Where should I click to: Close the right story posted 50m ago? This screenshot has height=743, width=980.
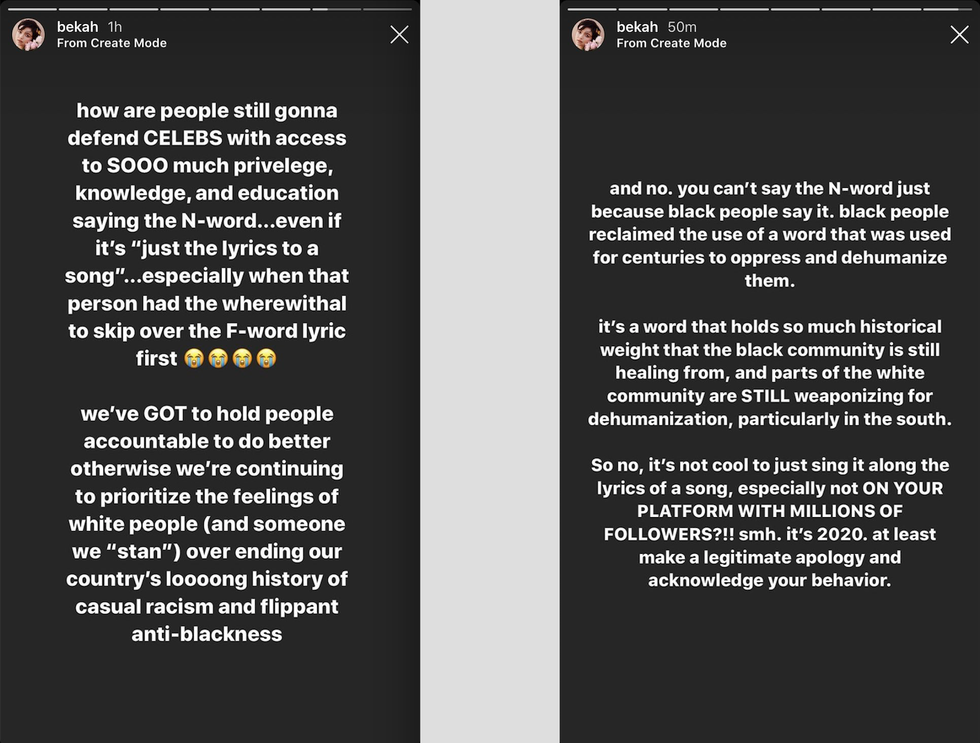click(959, 35)
